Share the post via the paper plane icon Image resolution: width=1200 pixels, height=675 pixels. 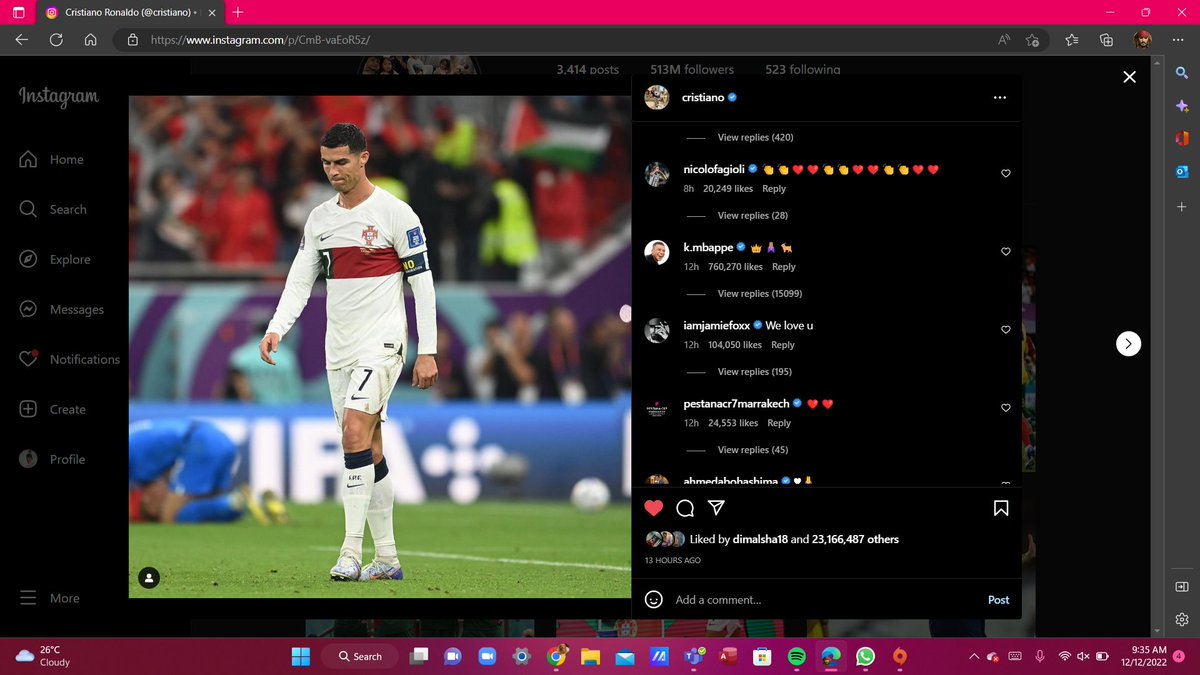point(716,508)
